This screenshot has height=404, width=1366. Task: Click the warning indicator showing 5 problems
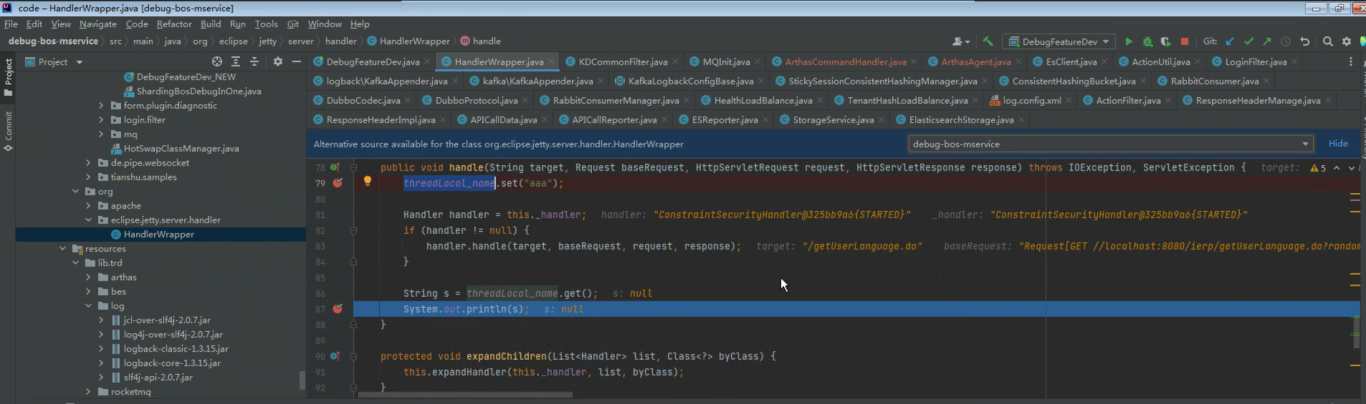(x=1318, y=168)
